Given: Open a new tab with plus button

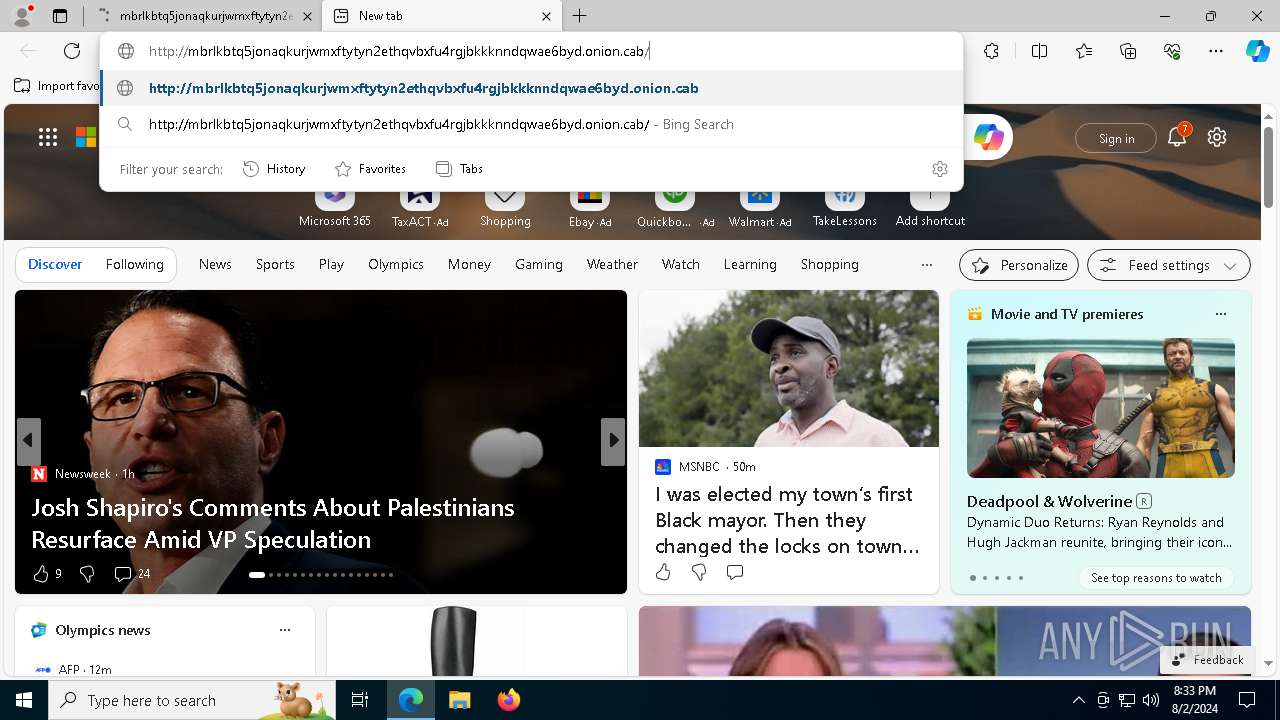Looking at the screenshot, I should (x=580, y=16).
